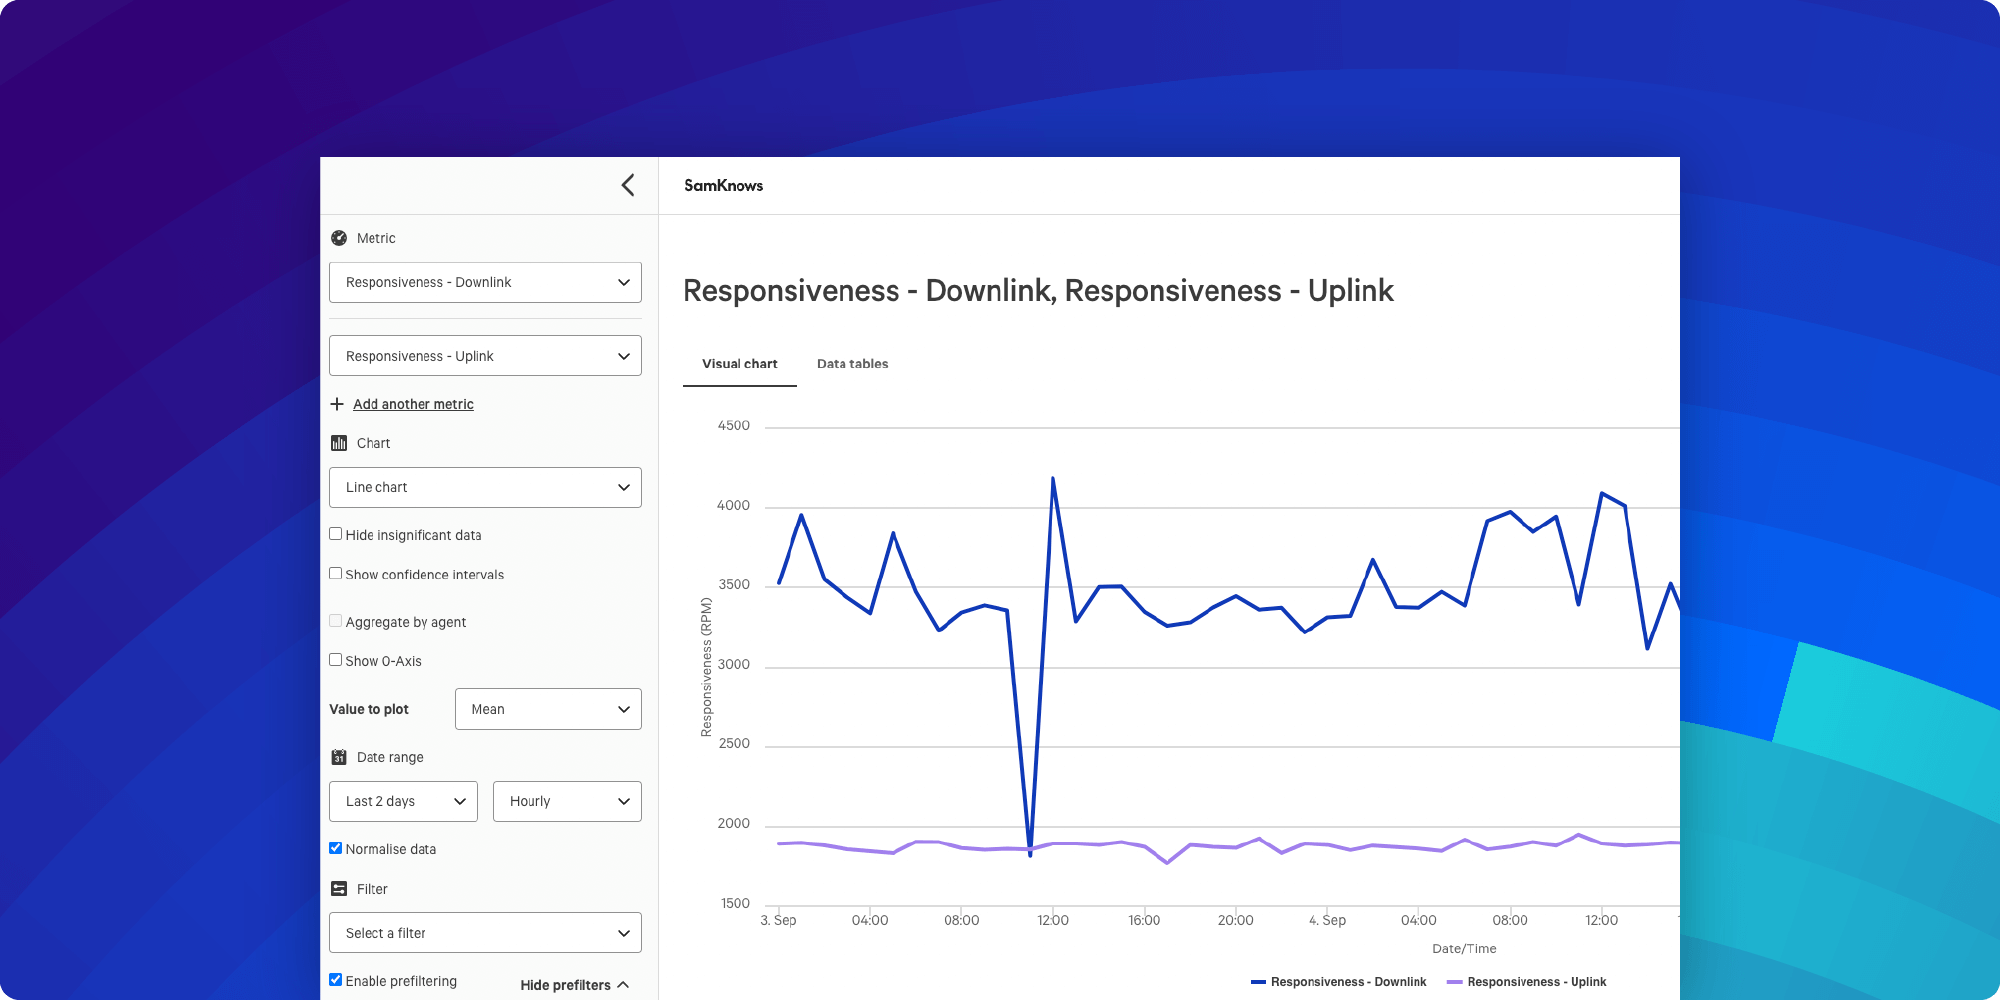Viewport: 2000px width, 1000px height.
Task: Enable Show confidence intervals checkbox
Action: [336, 574]
